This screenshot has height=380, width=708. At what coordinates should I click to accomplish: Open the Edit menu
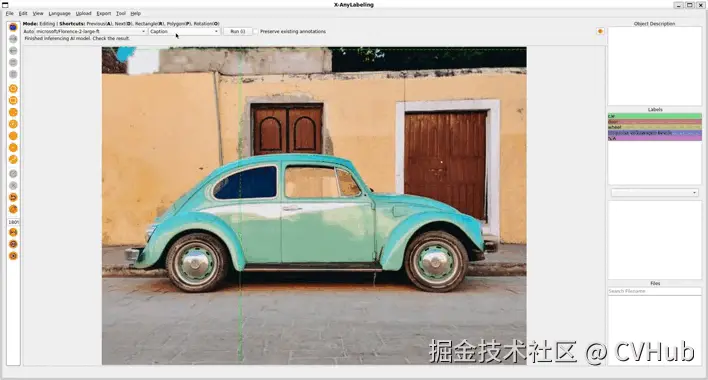(23, 14)
